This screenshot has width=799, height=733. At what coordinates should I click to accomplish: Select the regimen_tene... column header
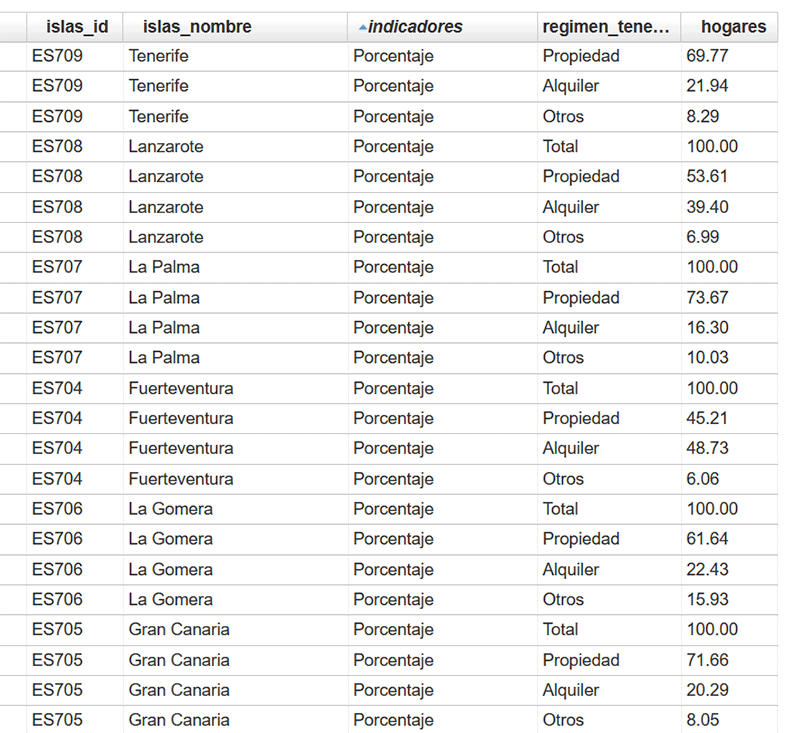606,27
